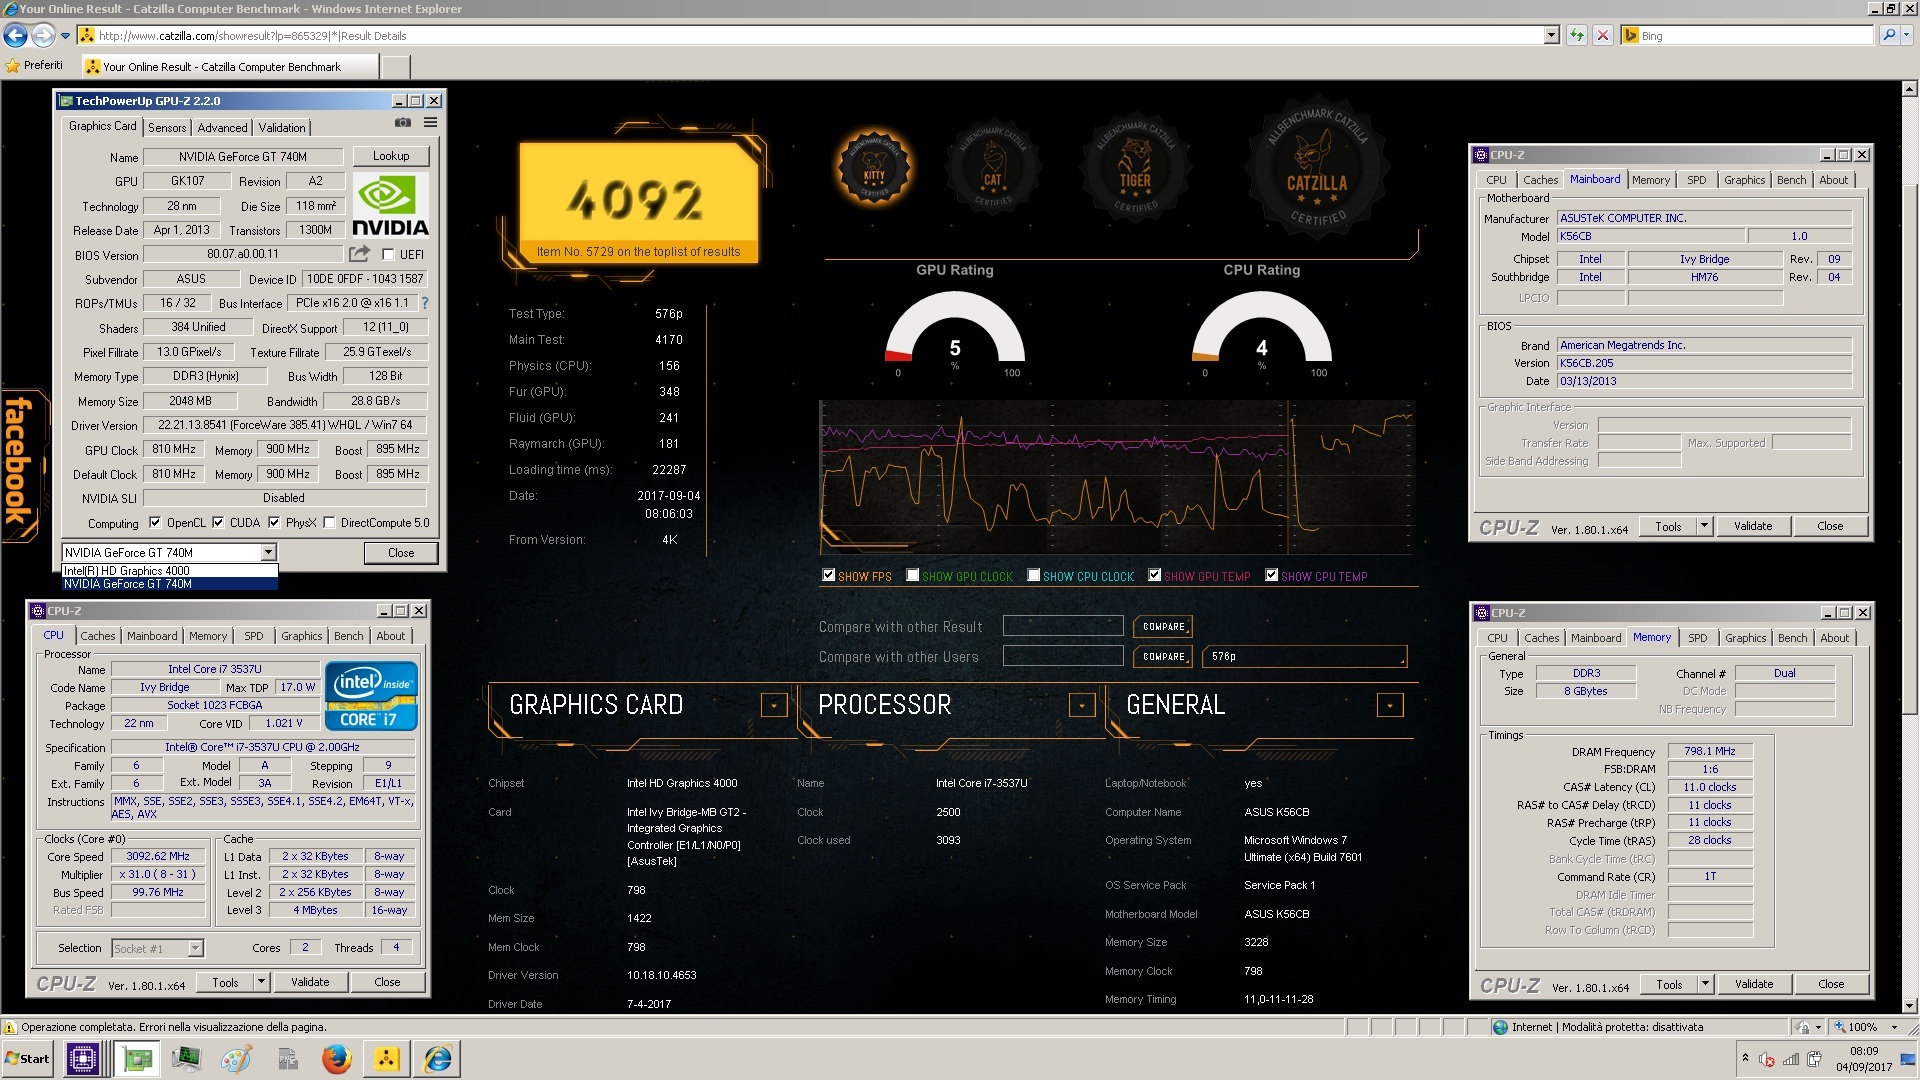Toggle the OpenCL checkbox
Viewport: 1920px width, 1080px height.
155,522
